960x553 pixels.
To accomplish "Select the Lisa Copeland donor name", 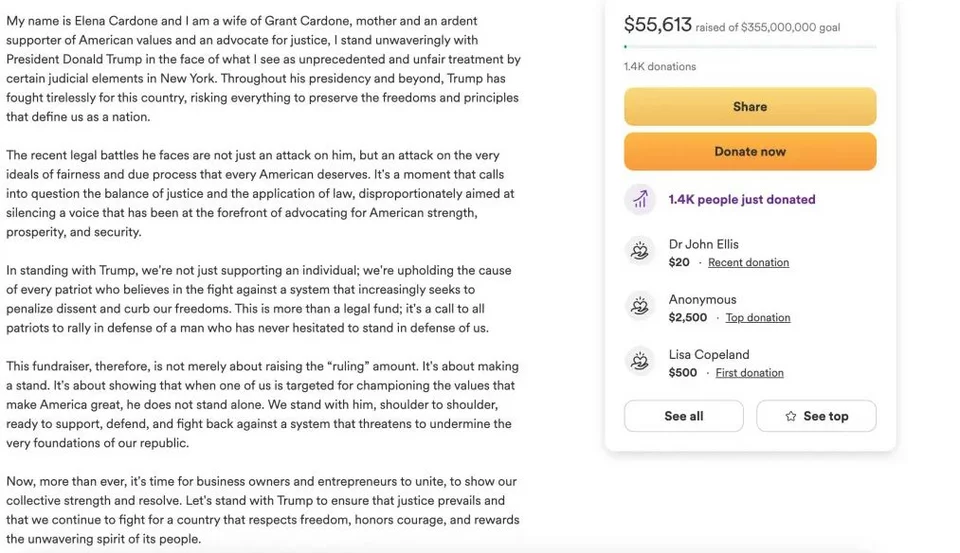I will coord(709,354).
